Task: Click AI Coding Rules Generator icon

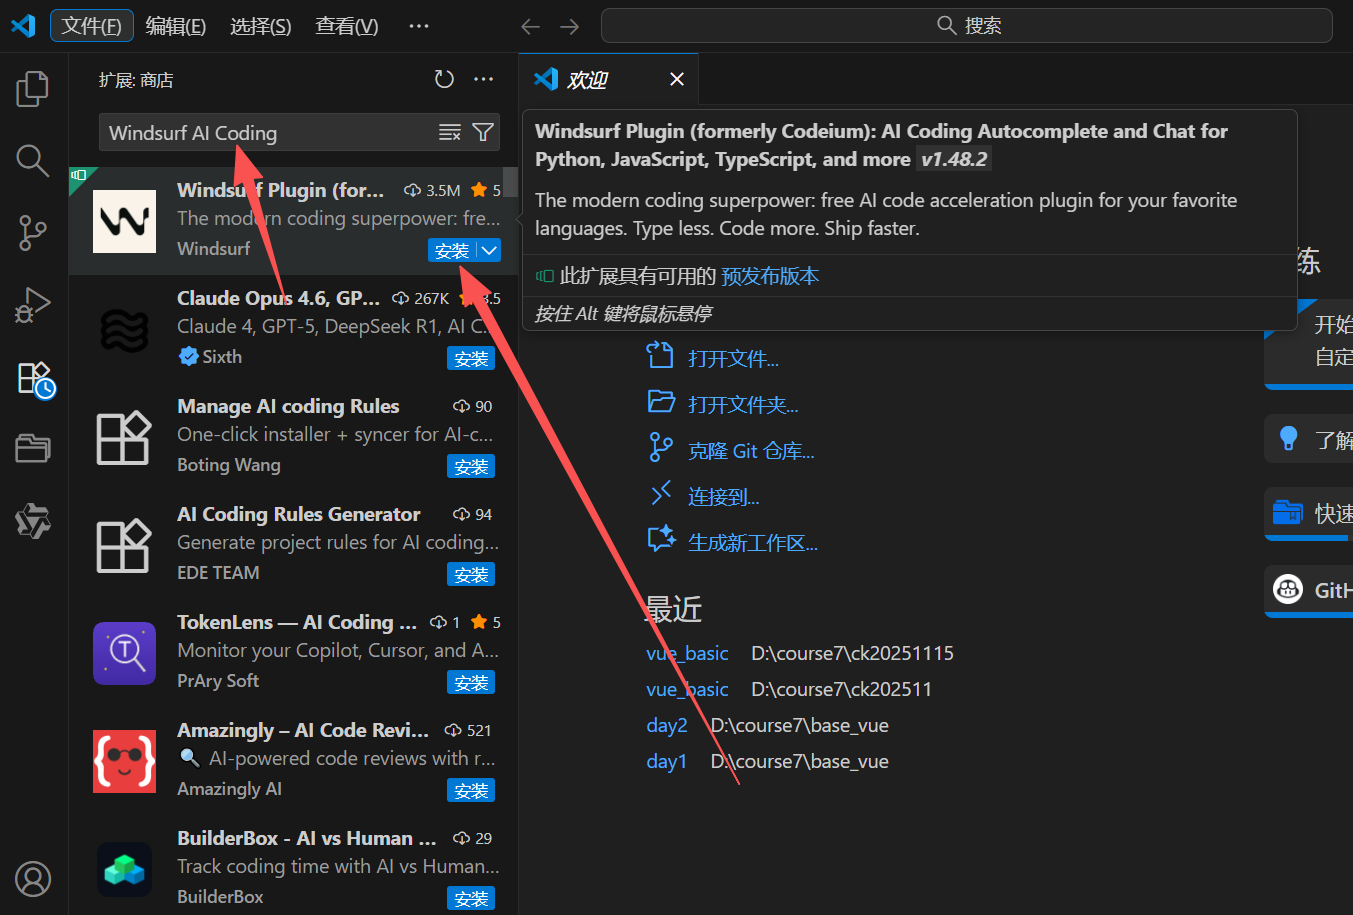Action: (124, 545)
